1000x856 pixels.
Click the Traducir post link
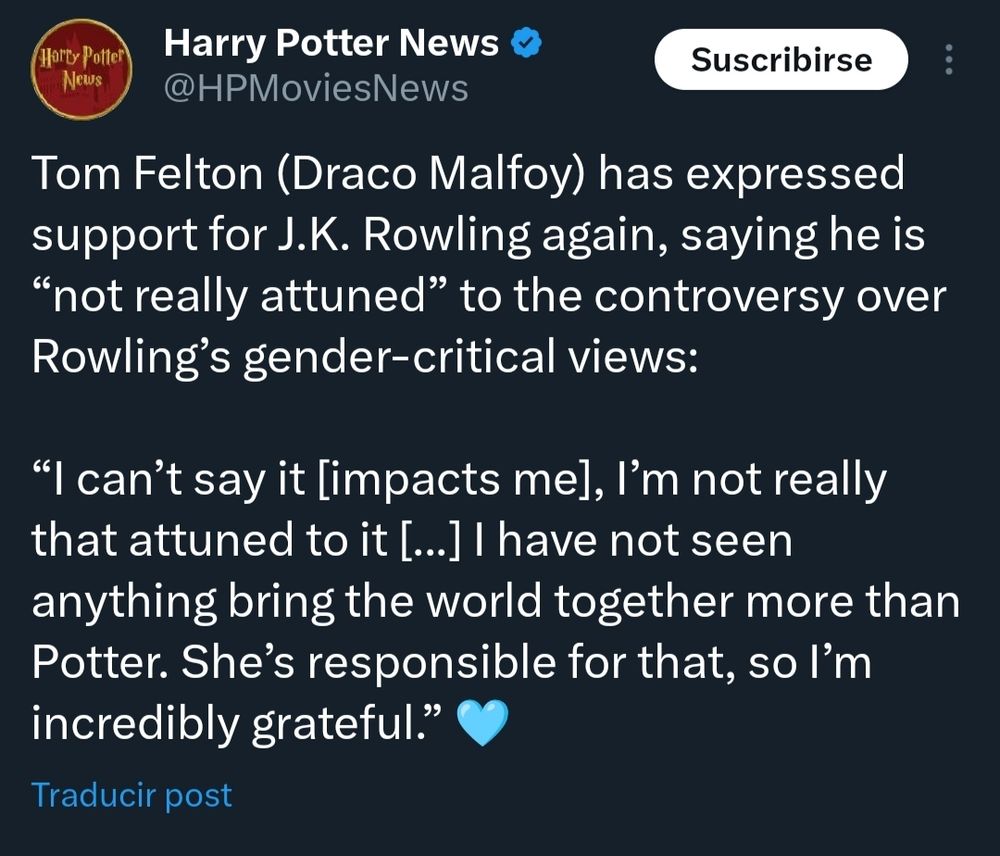(131, 795)
